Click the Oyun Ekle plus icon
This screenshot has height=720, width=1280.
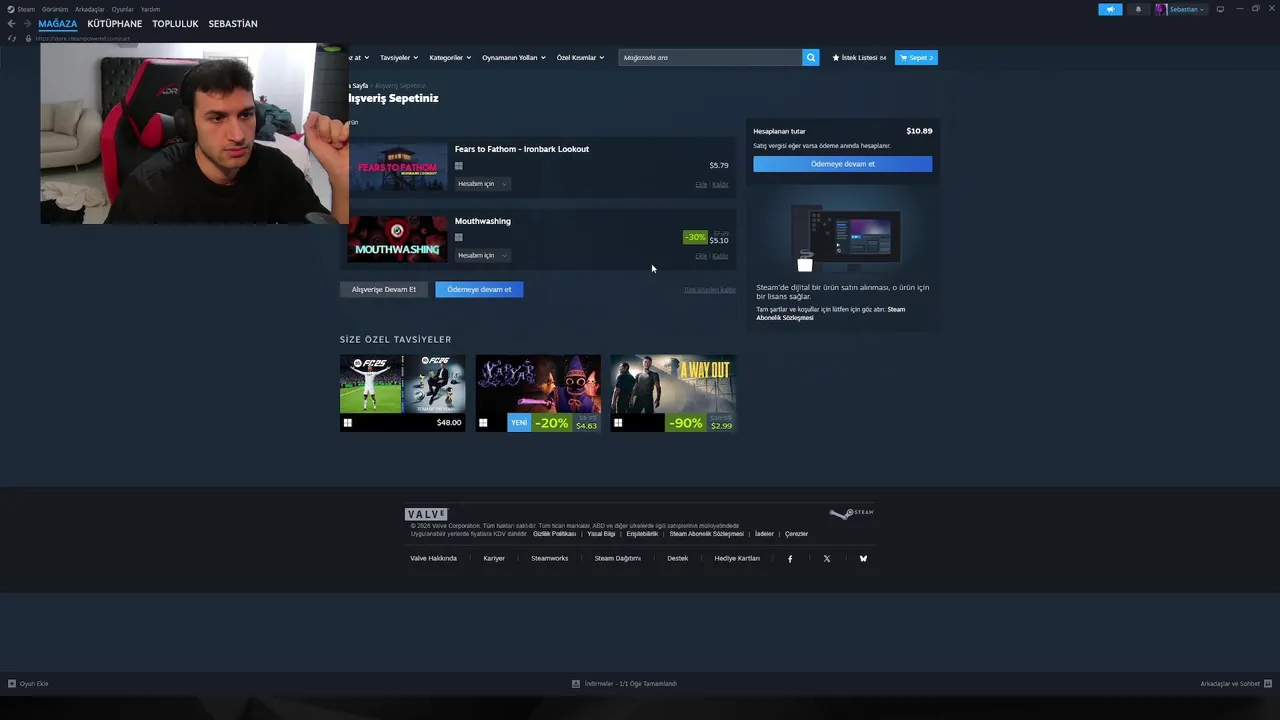[x=12, y=684]
